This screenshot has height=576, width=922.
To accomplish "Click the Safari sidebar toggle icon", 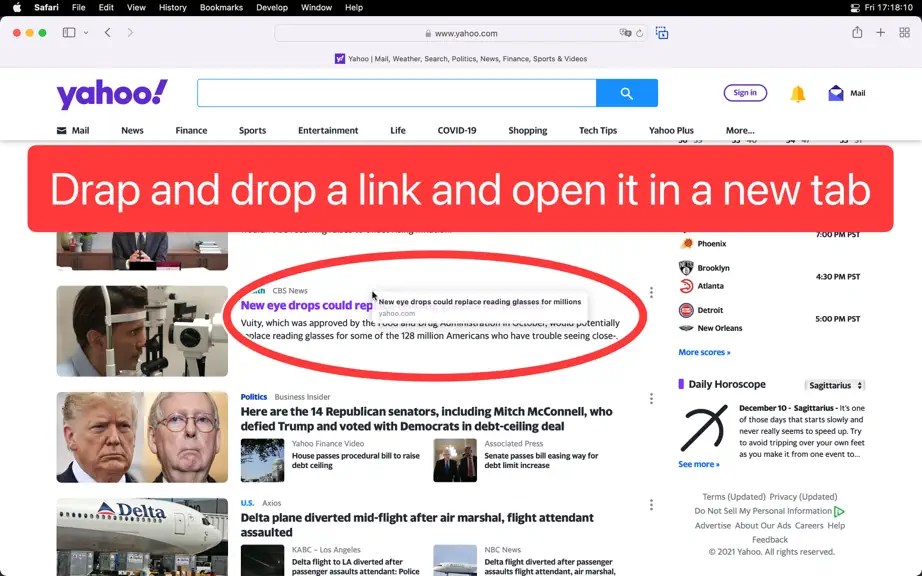I will click(69, 33).
